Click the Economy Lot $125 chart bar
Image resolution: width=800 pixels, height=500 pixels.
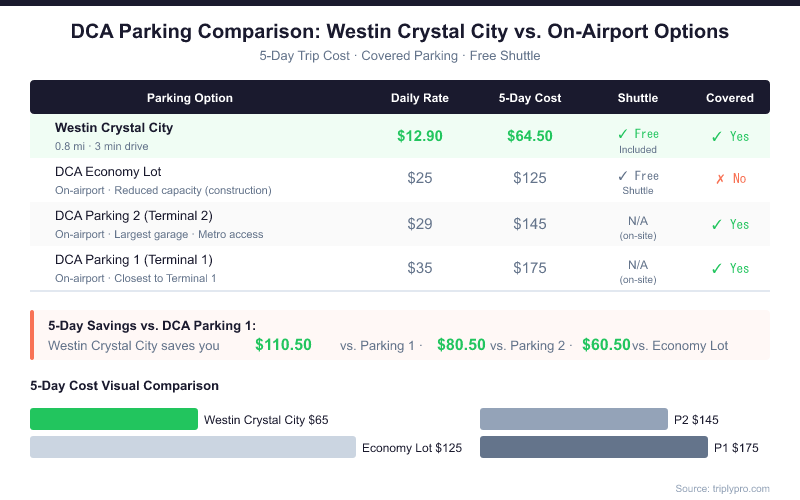193,447
